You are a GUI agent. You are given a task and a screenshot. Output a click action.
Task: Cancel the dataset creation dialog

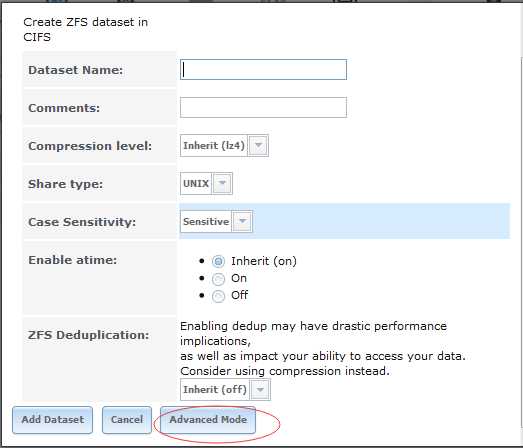[x=127, y=420]
